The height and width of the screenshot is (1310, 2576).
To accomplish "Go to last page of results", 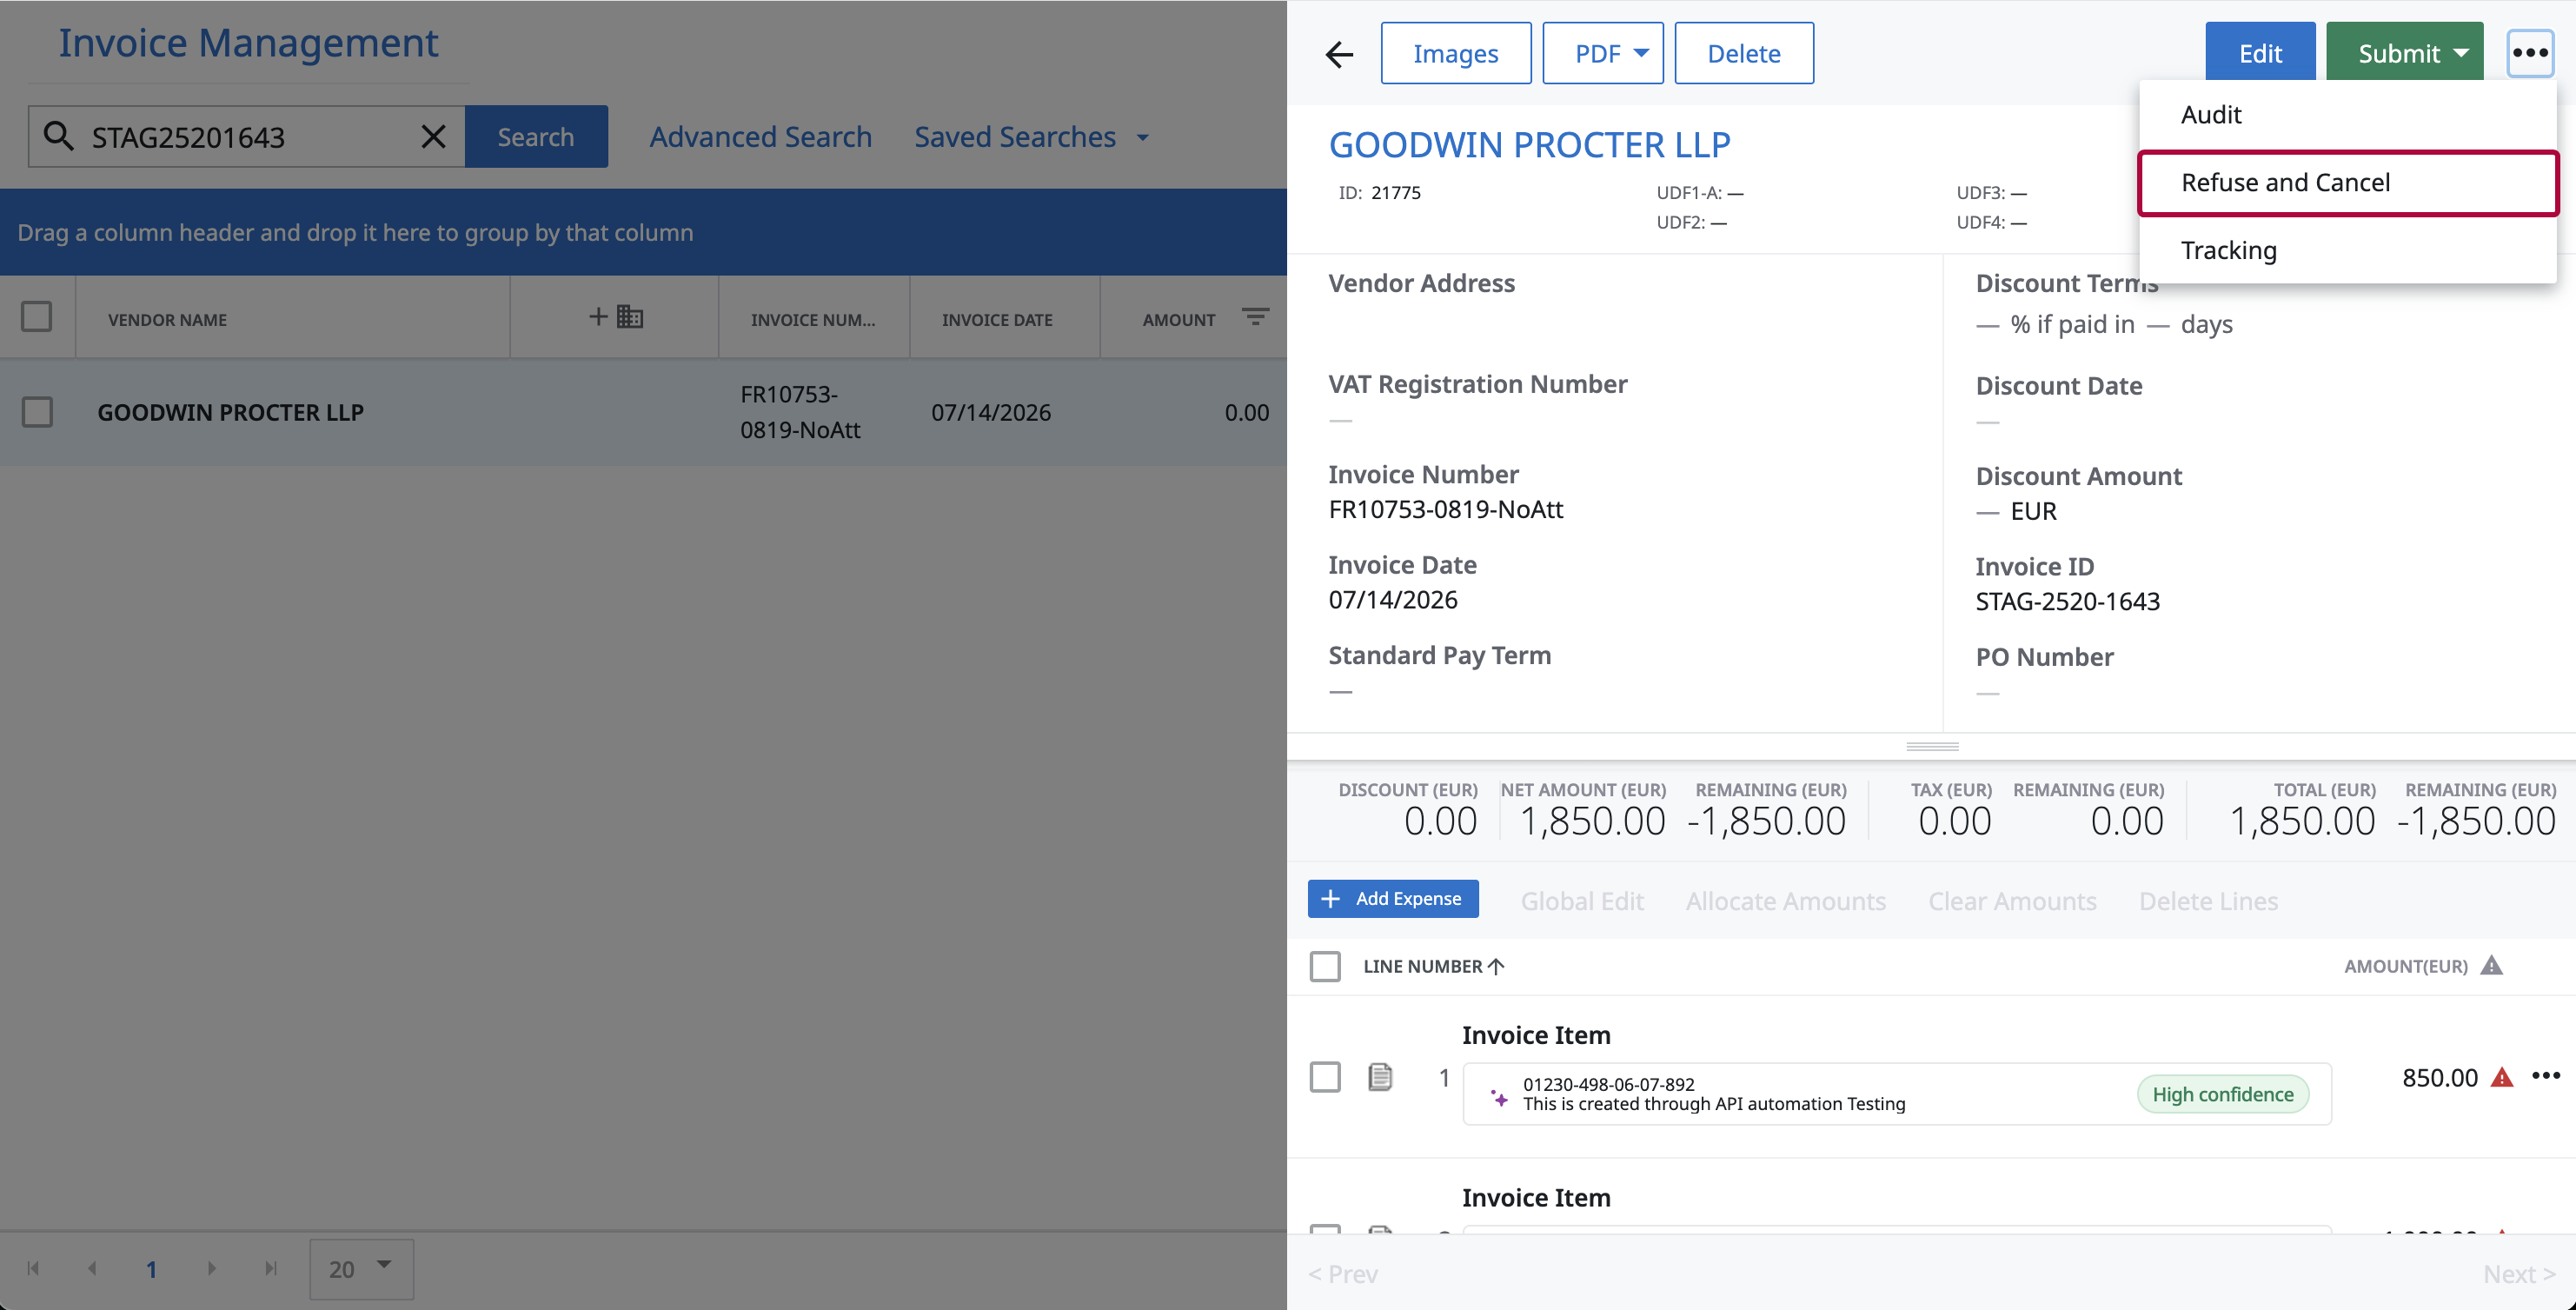I will (270, 1268).
